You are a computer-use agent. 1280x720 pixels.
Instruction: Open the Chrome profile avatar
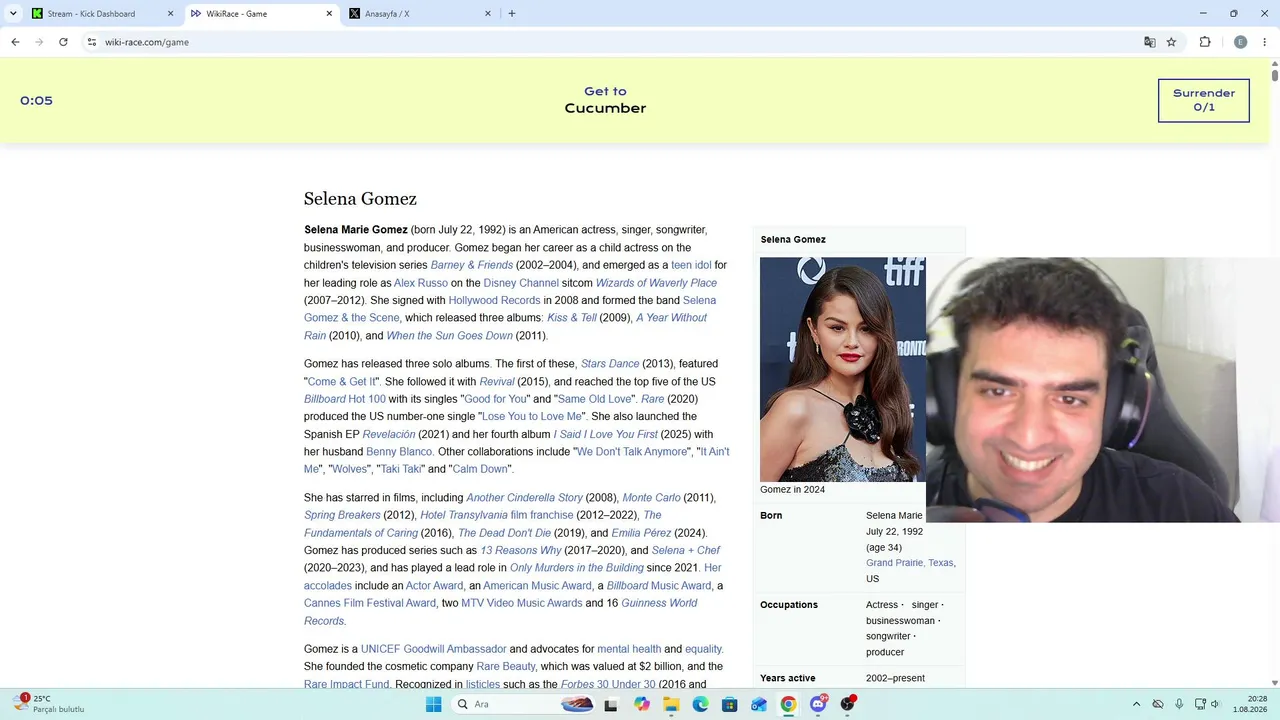coord(1240,42)
